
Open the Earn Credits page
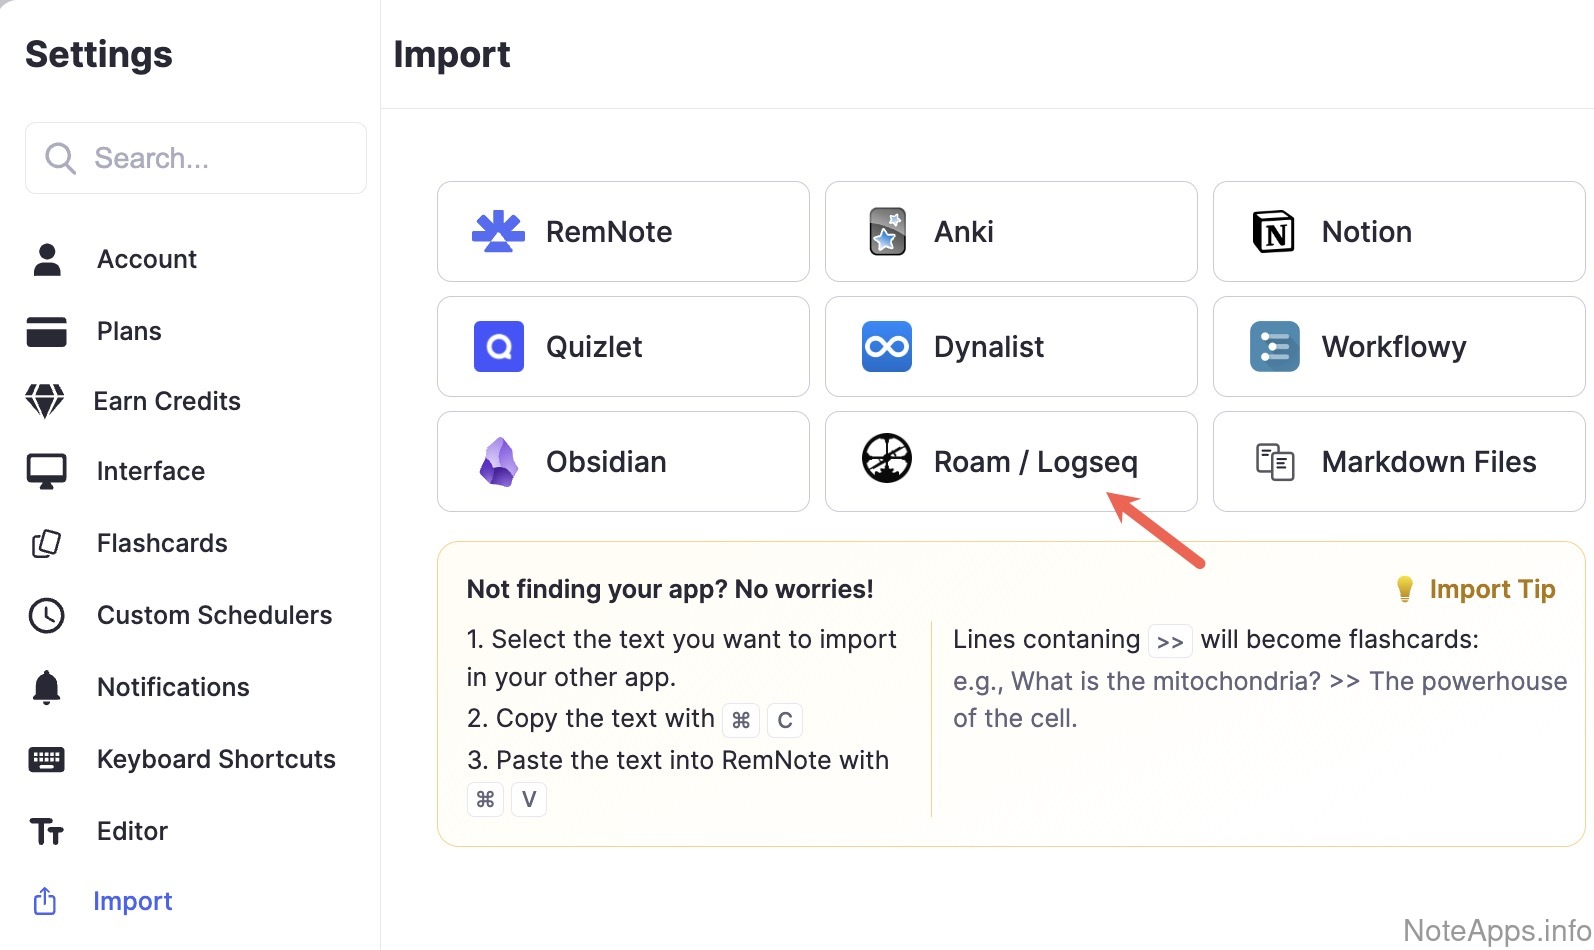point(167,401)
